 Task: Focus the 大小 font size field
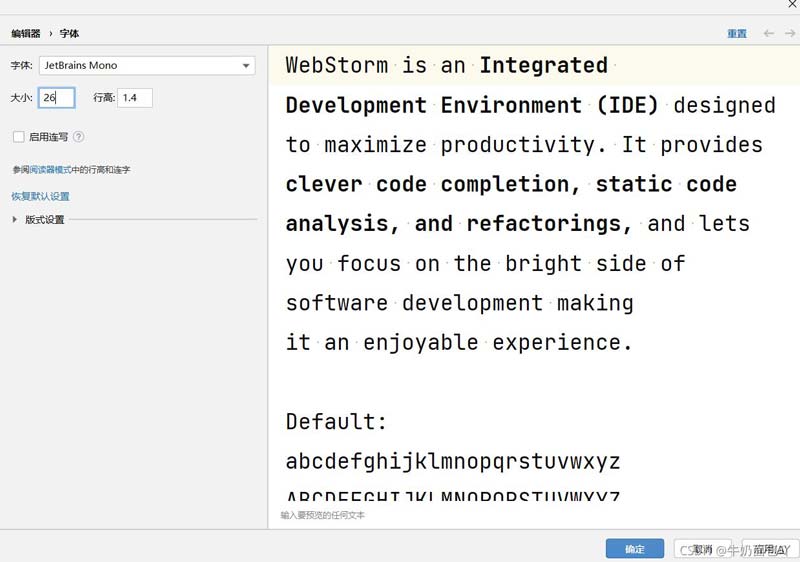tap(56, 98)
